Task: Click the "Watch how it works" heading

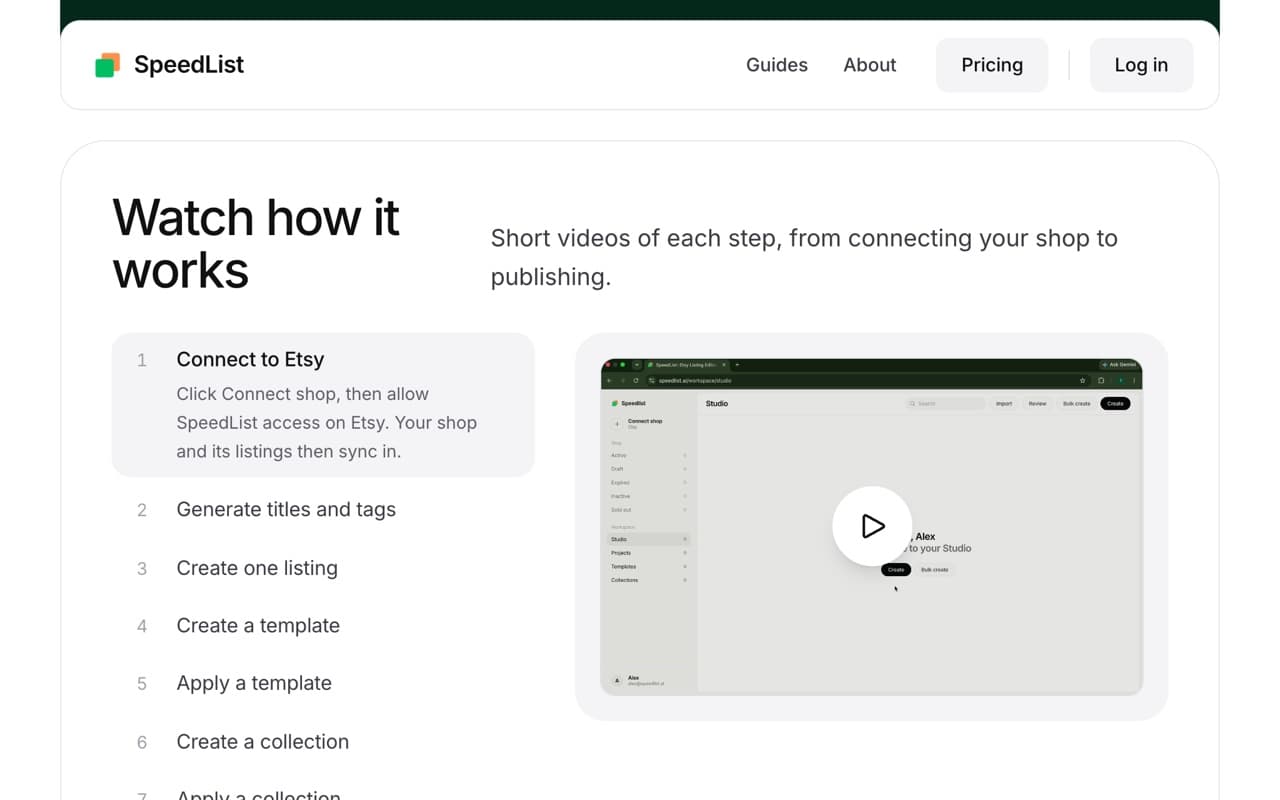Action: click(256, 244)
